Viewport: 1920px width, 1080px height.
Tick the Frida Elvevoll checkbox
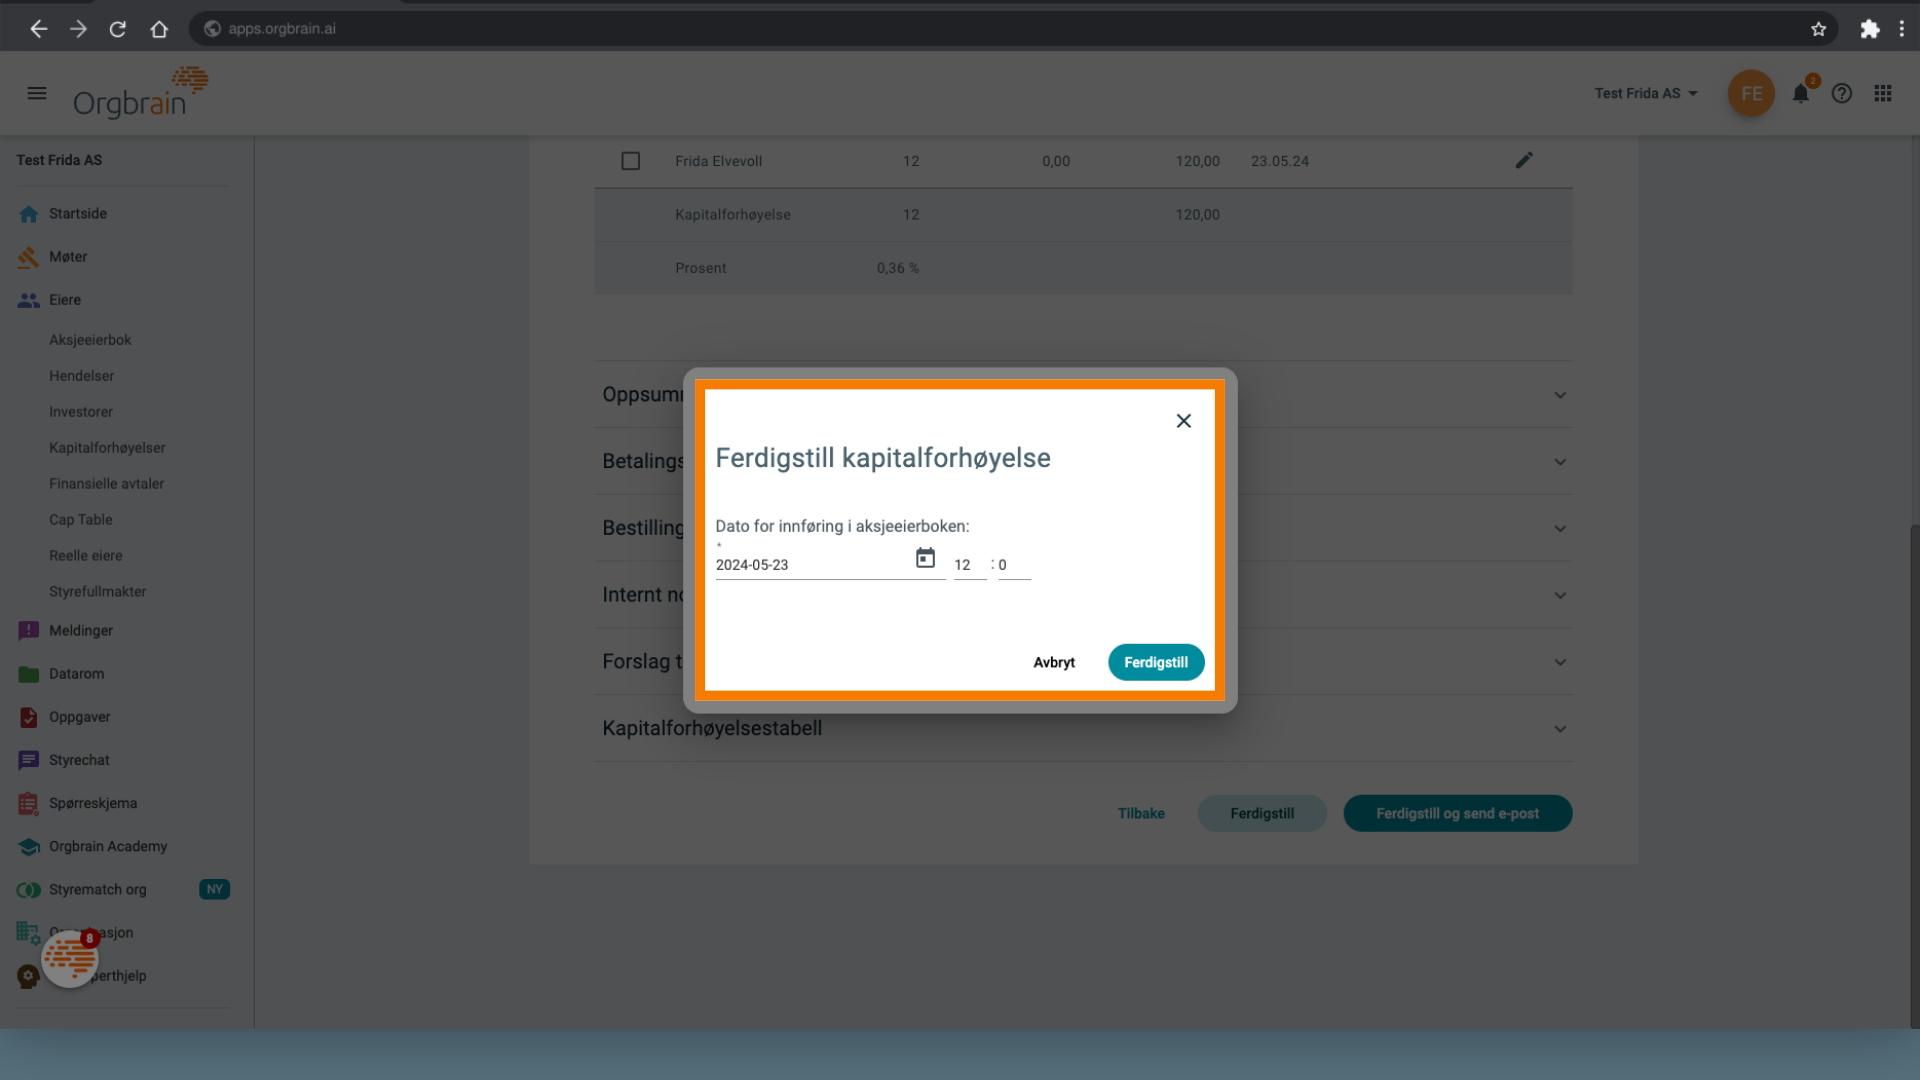click(x=631, y=161)
